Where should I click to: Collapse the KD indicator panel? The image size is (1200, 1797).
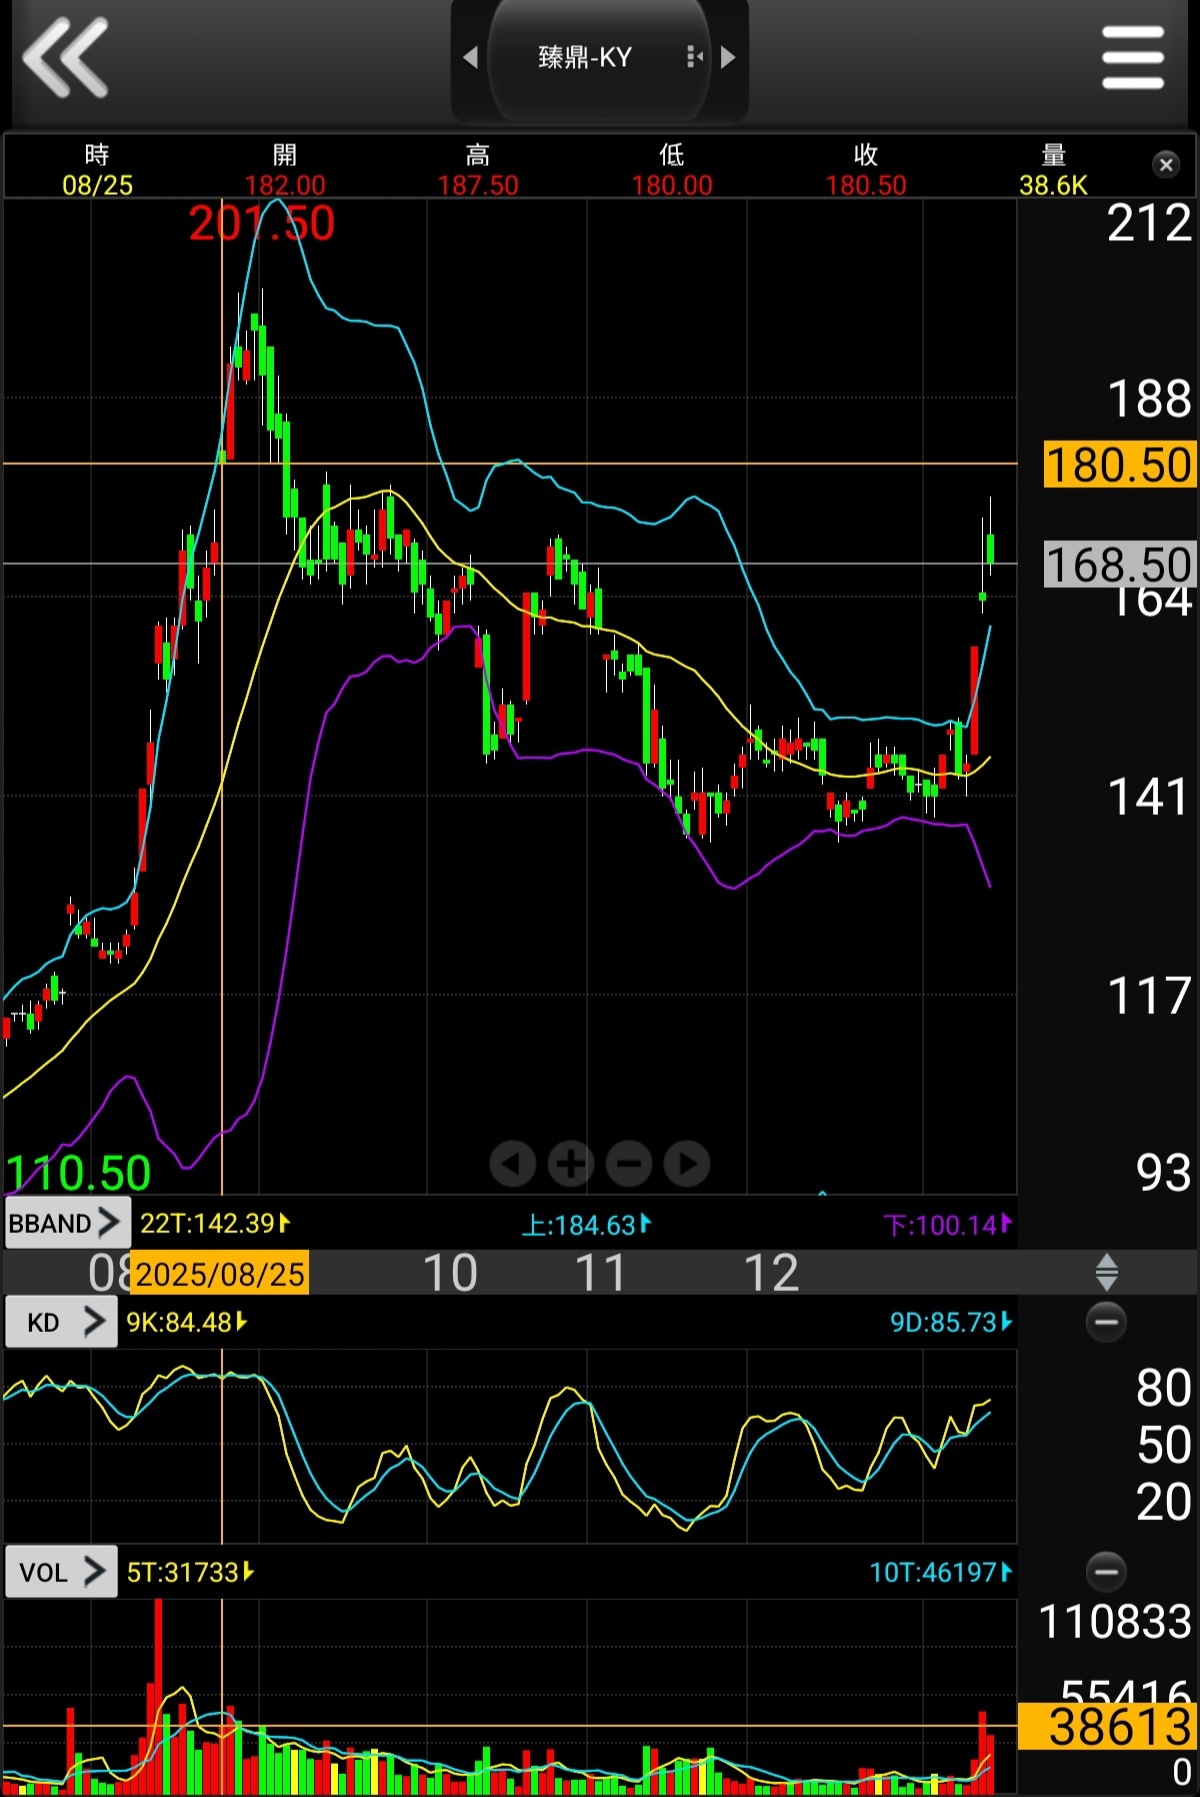click(x=1106, y=1322)
